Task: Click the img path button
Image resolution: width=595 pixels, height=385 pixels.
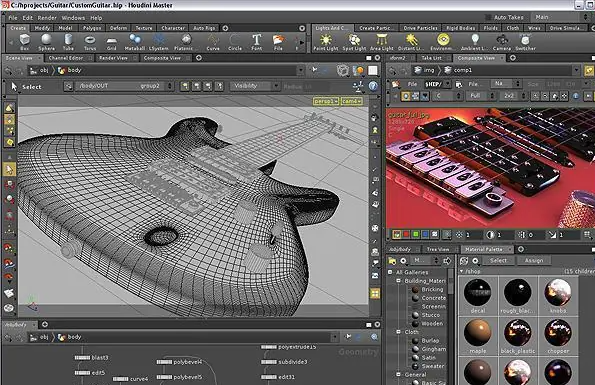Action: [x=424, y=71]
